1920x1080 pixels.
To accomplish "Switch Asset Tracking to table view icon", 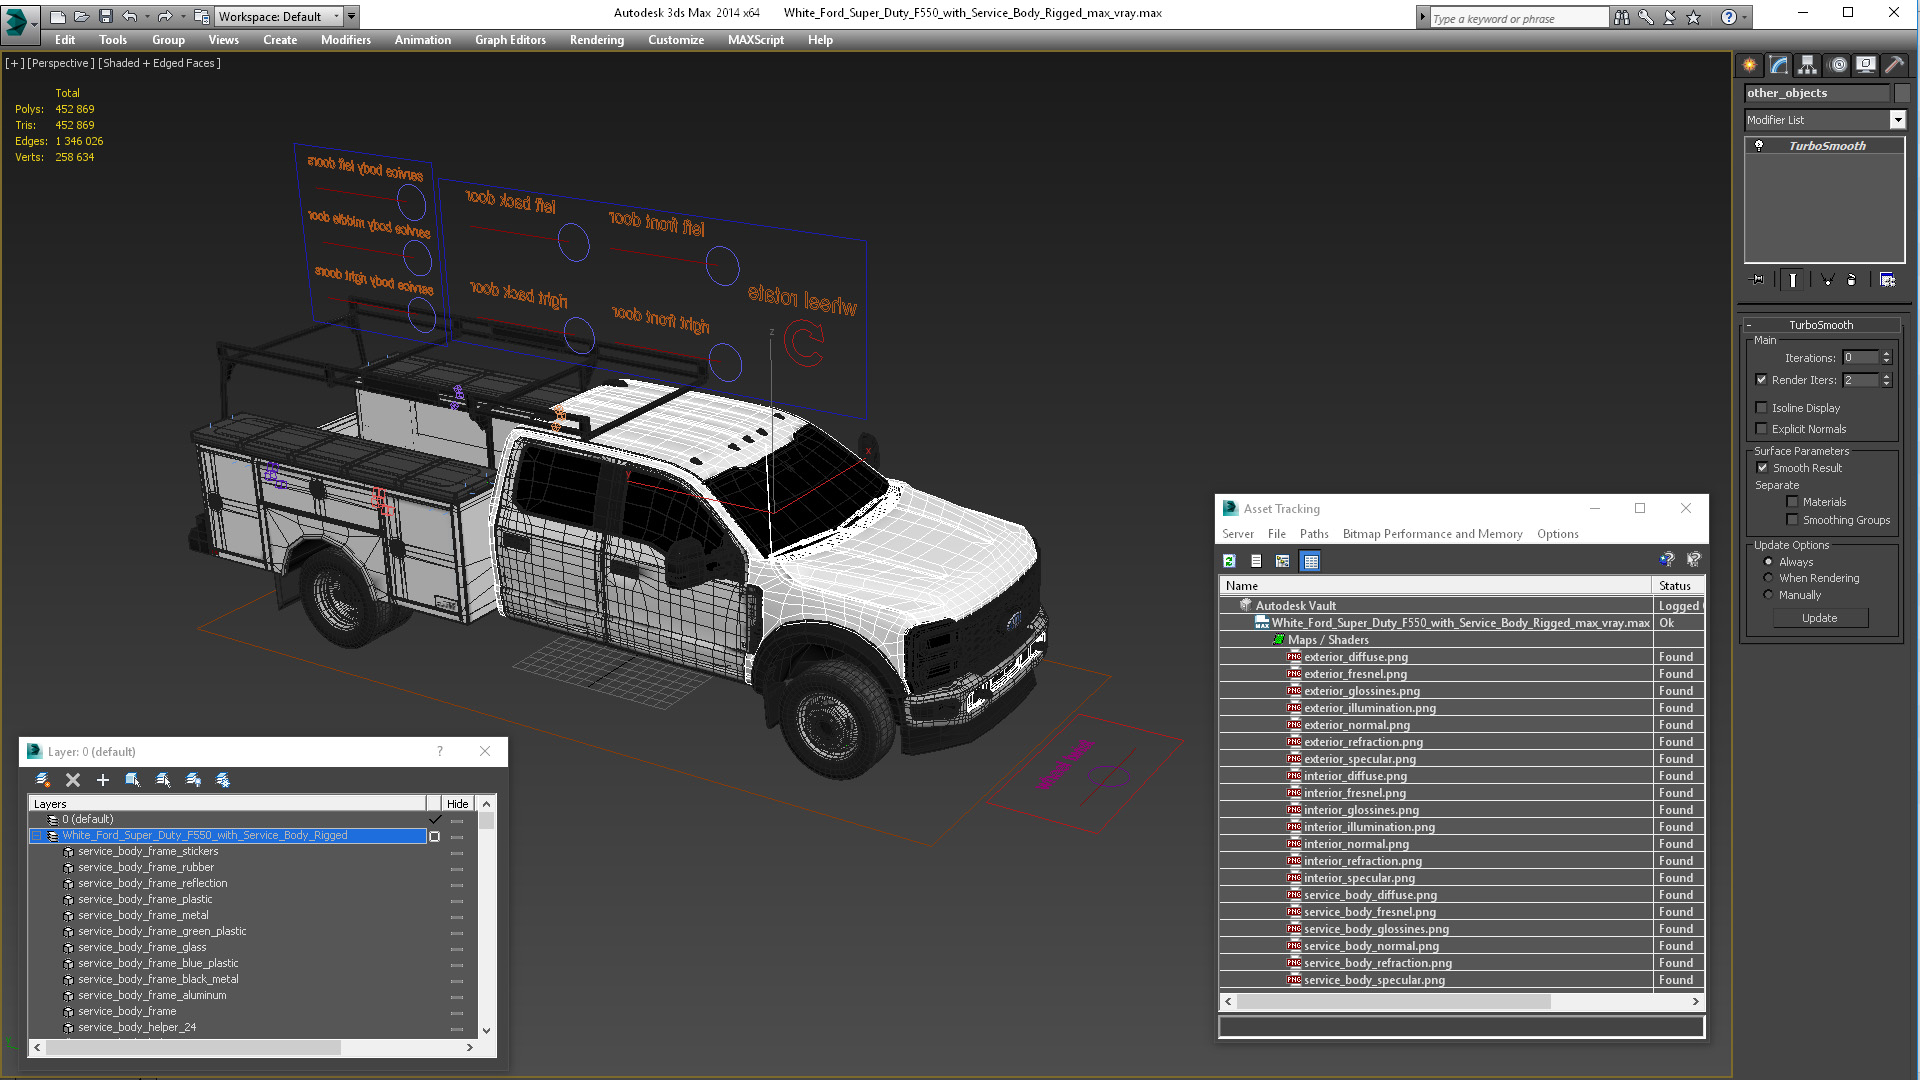I will (1310, 561).
